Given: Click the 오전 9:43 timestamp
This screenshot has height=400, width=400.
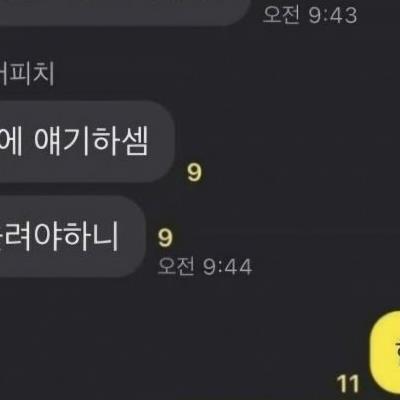Looking at the screenshot, I should 310,15.
